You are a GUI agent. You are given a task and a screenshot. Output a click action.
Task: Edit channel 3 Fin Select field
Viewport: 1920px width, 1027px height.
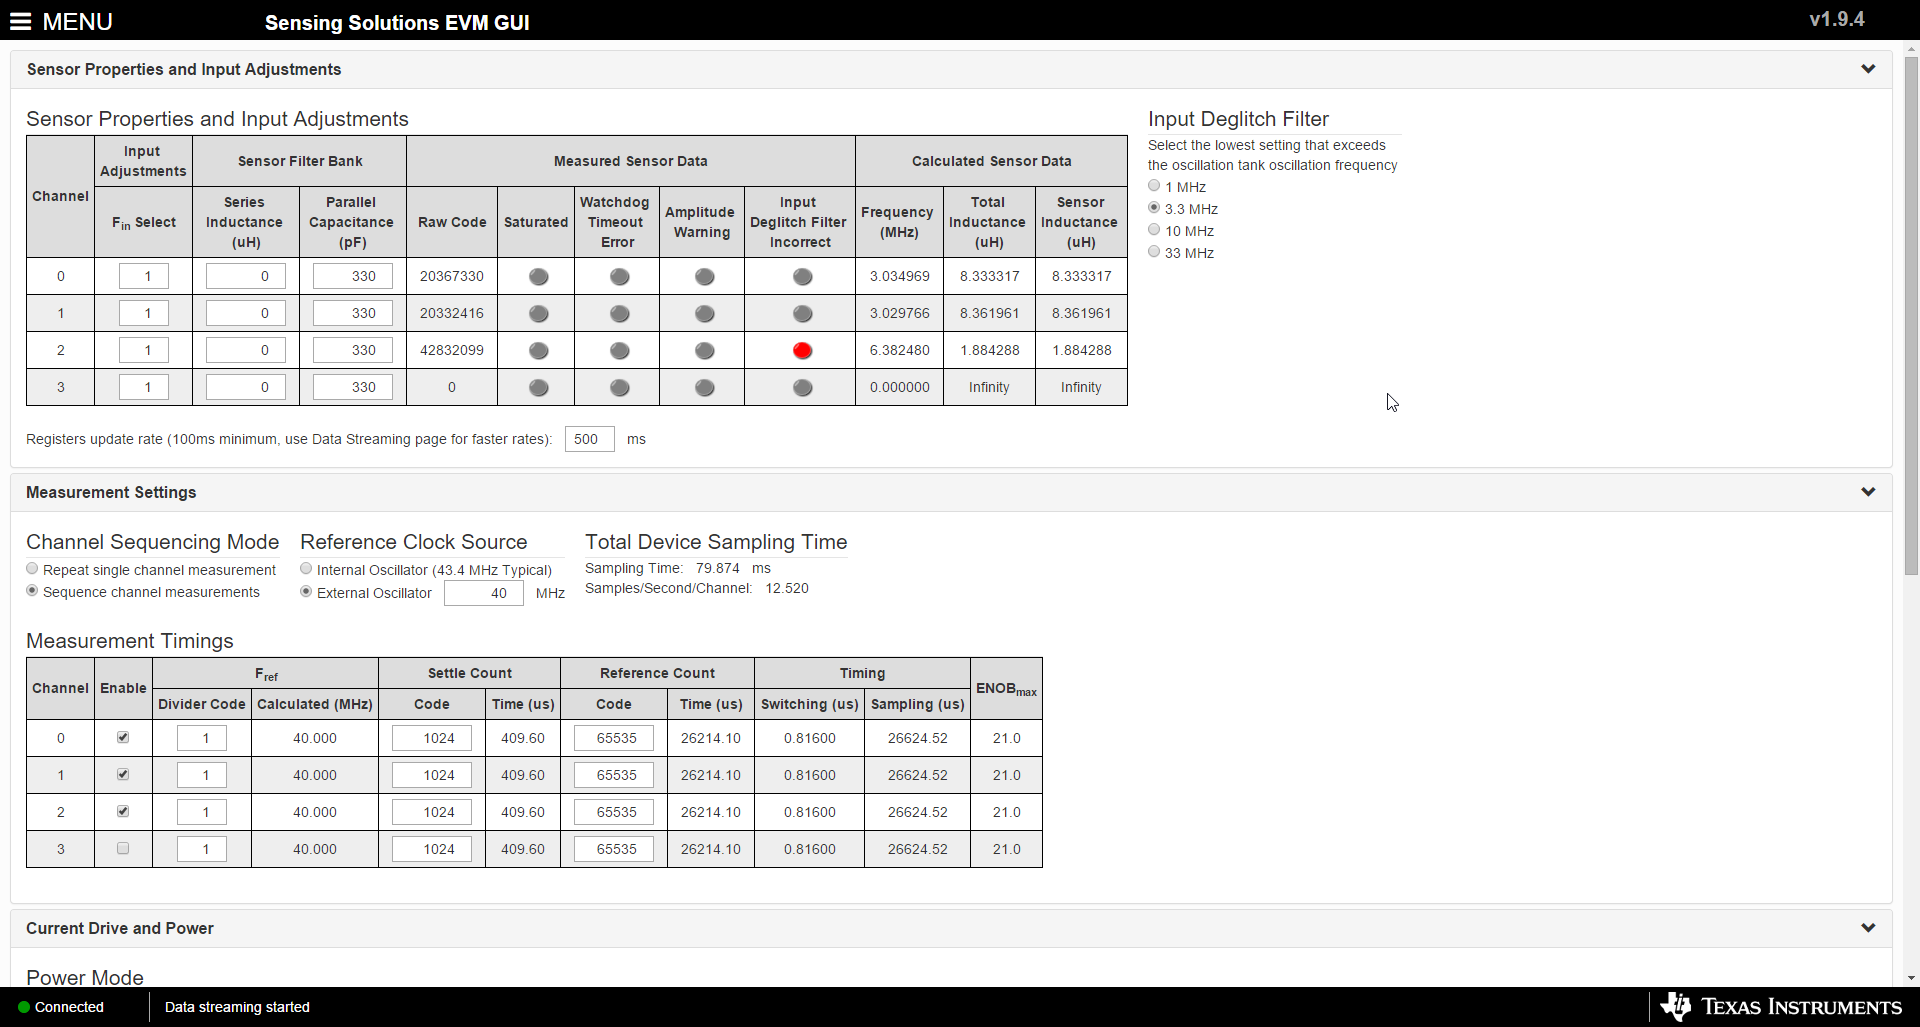tap(144, 388)
